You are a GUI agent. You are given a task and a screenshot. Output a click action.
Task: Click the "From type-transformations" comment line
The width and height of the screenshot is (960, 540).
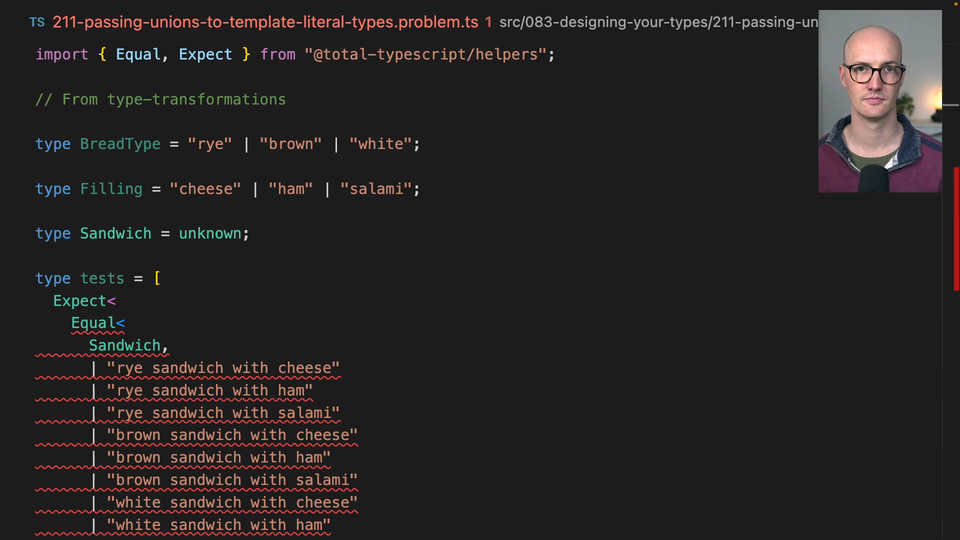point(160,99)
